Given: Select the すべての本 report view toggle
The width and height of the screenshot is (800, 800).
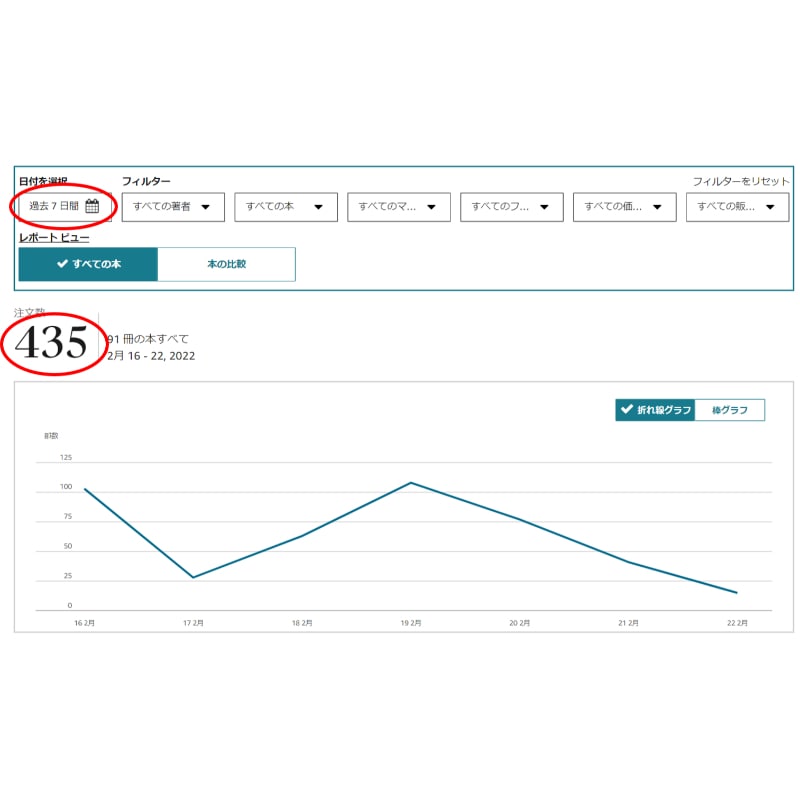Looking at the screenshot, I should pos(88,264).
